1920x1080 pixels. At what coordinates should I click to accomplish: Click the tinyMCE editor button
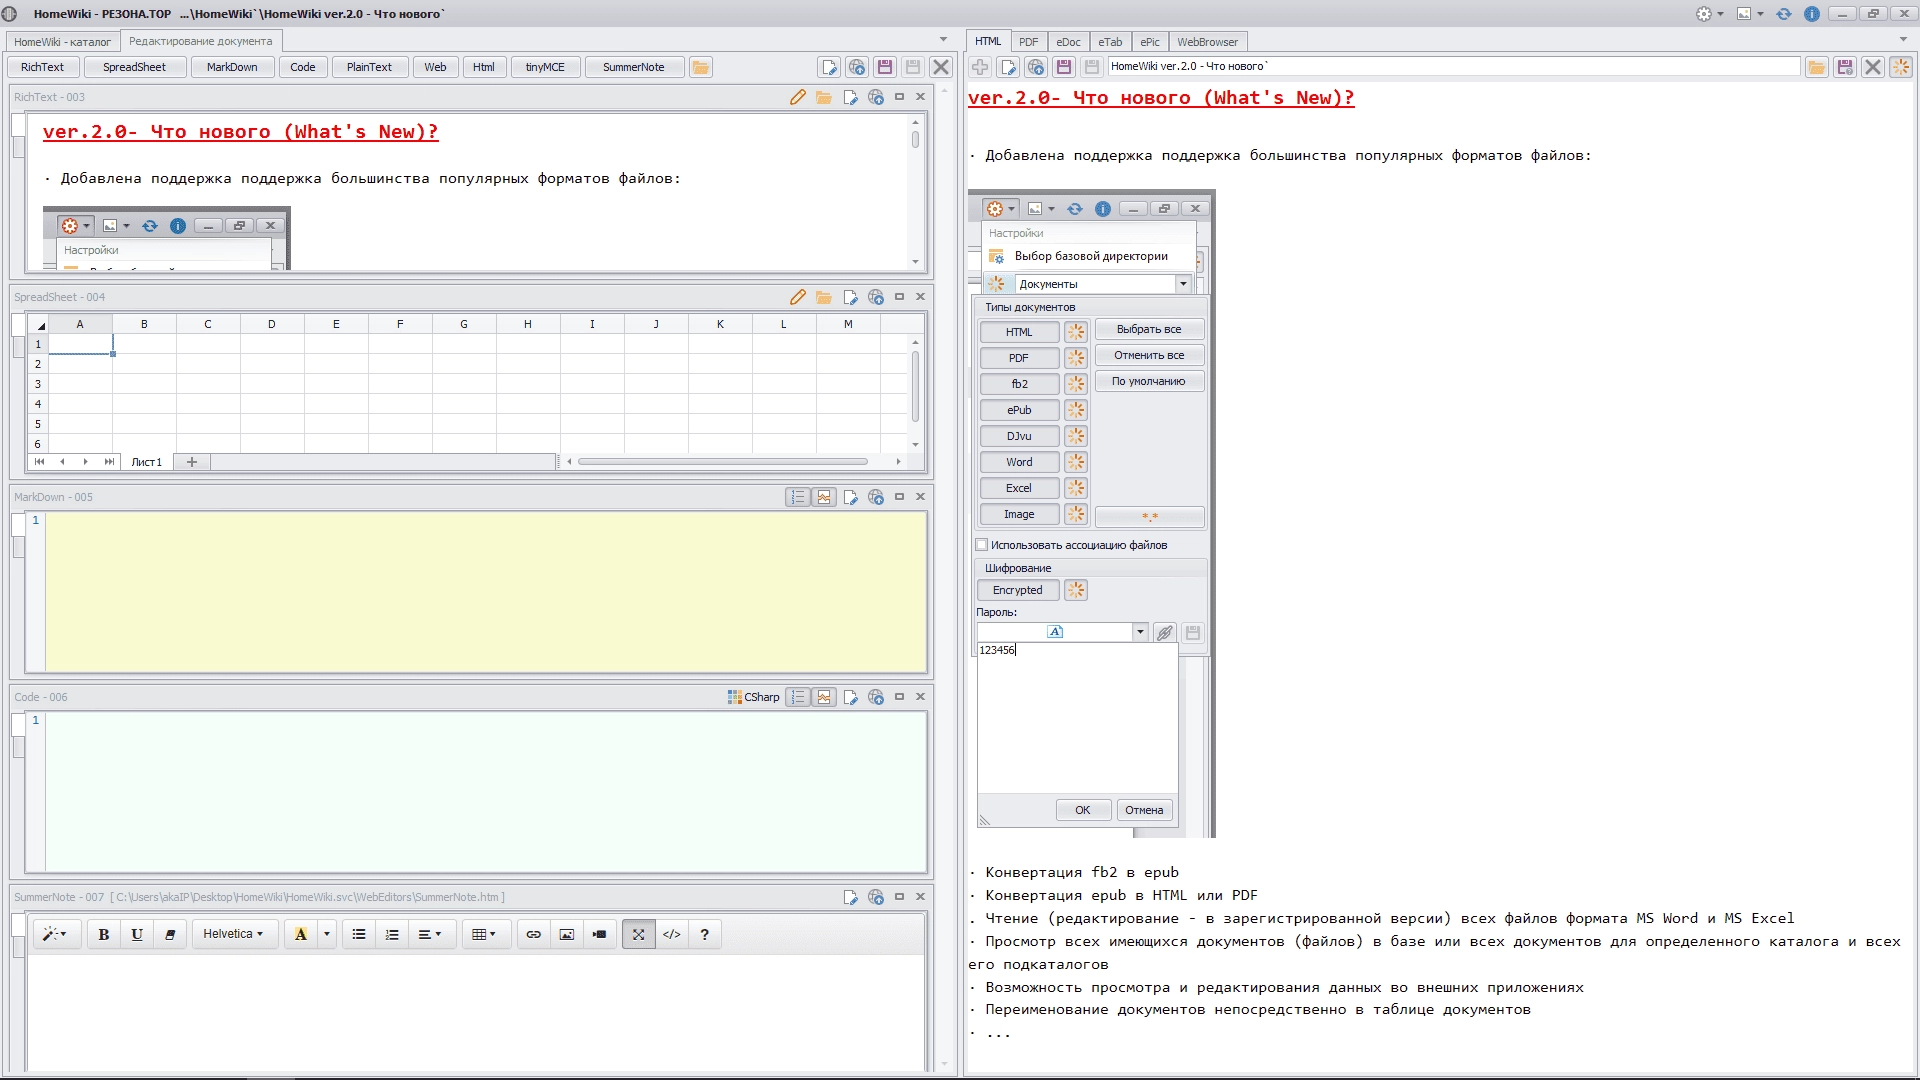coord(545,67)
